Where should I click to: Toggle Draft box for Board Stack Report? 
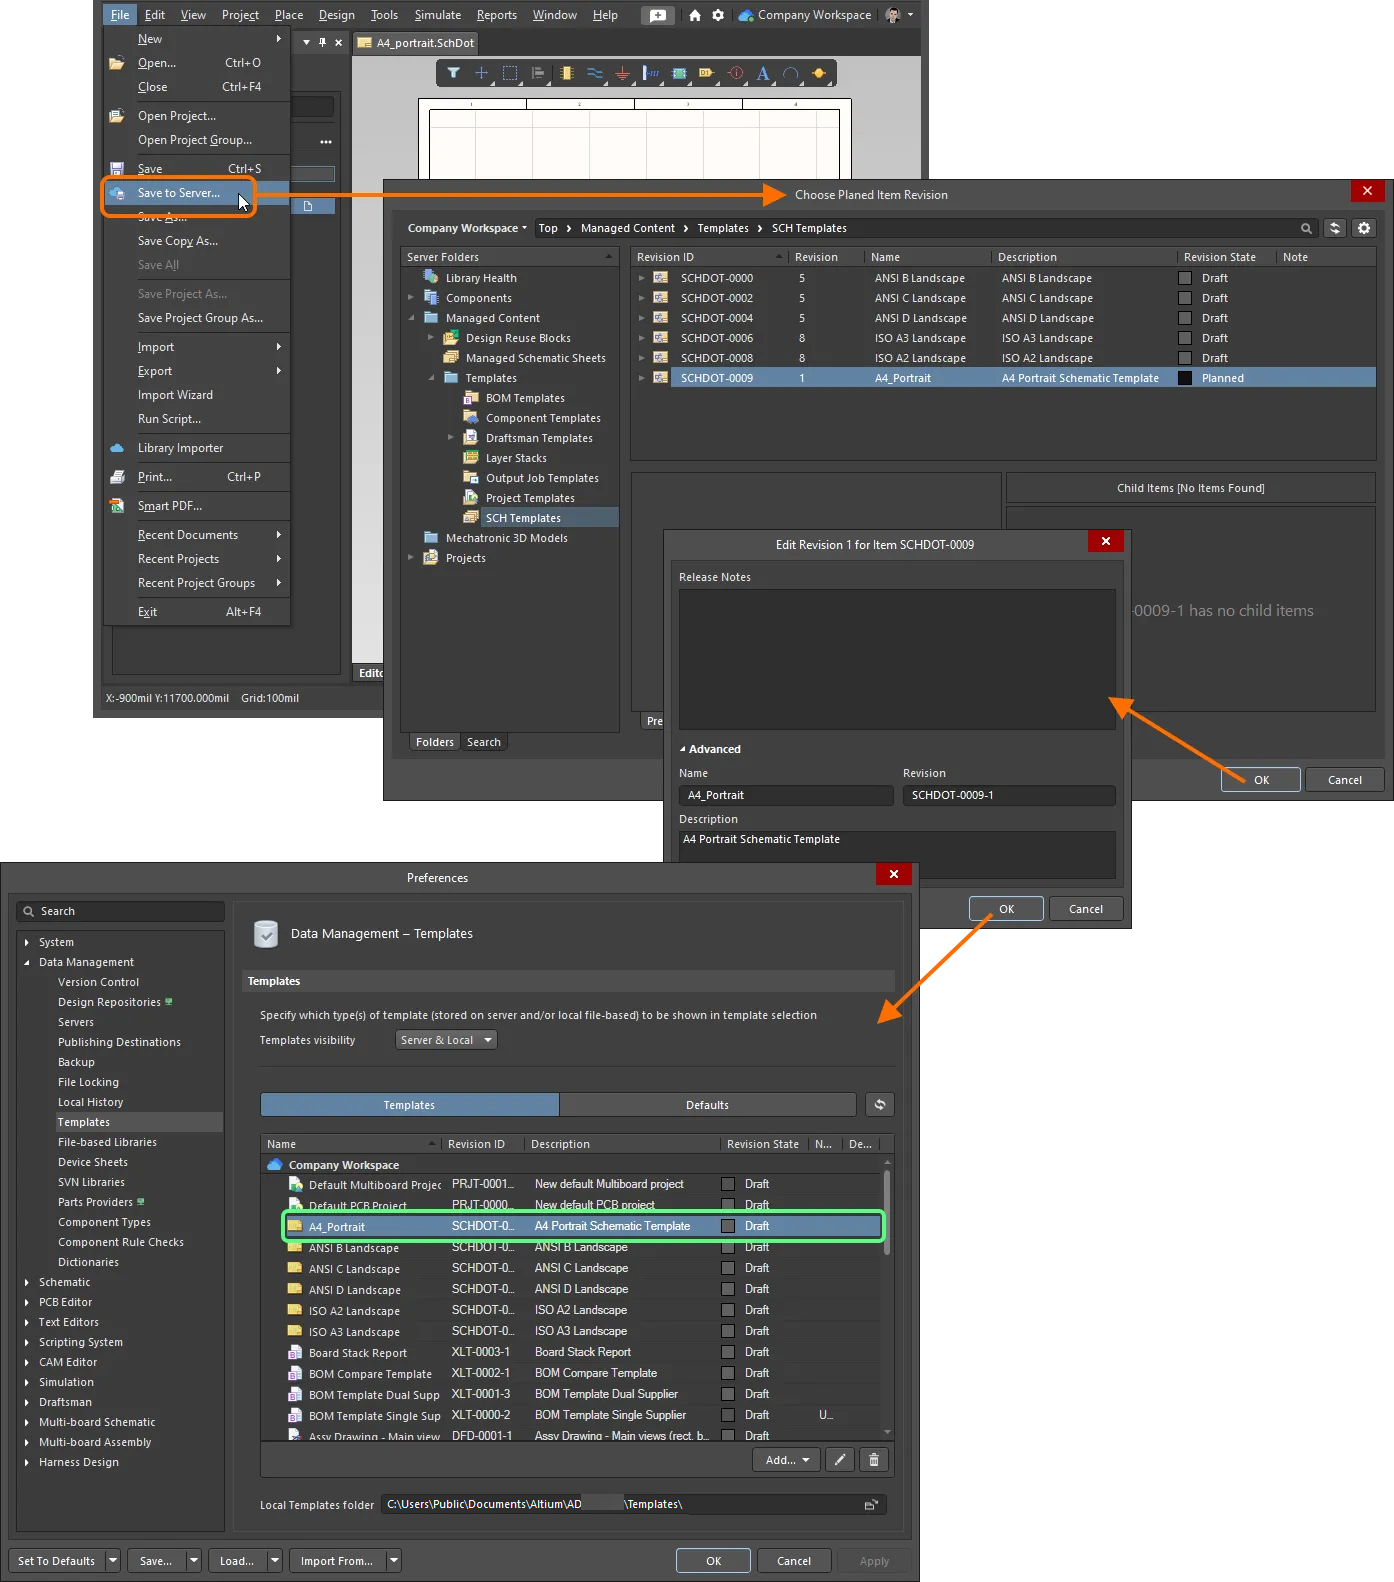pos(728,1352)
